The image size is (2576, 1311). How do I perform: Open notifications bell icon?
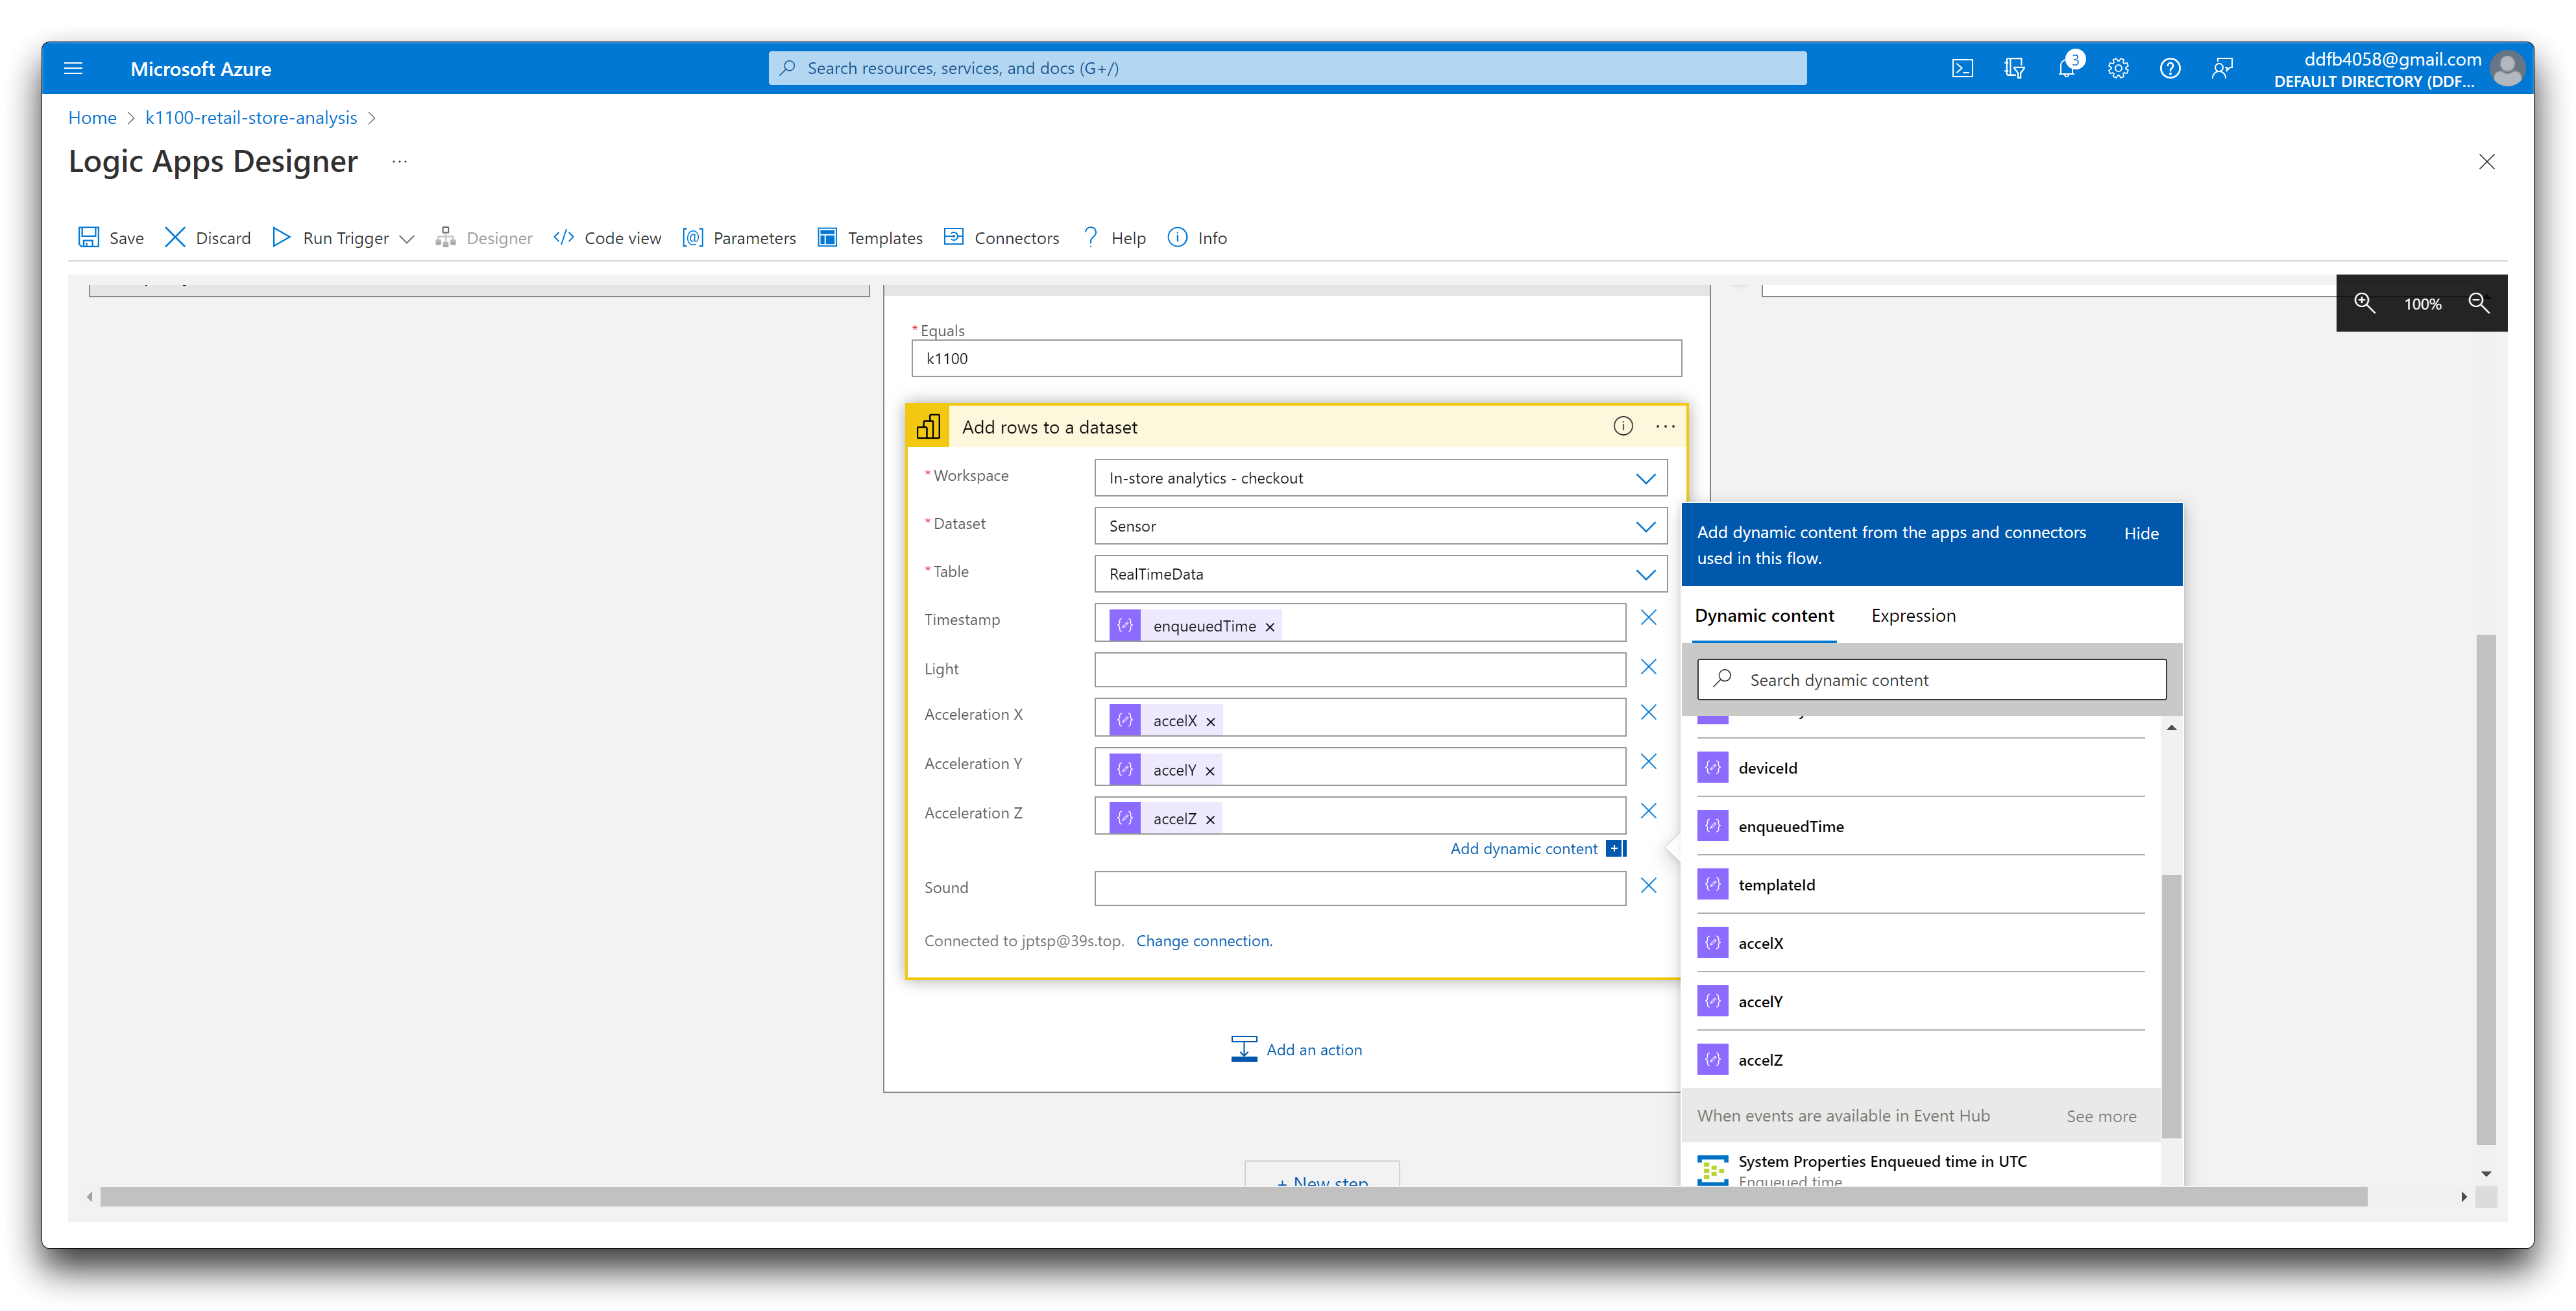(x=2066, y=68)
